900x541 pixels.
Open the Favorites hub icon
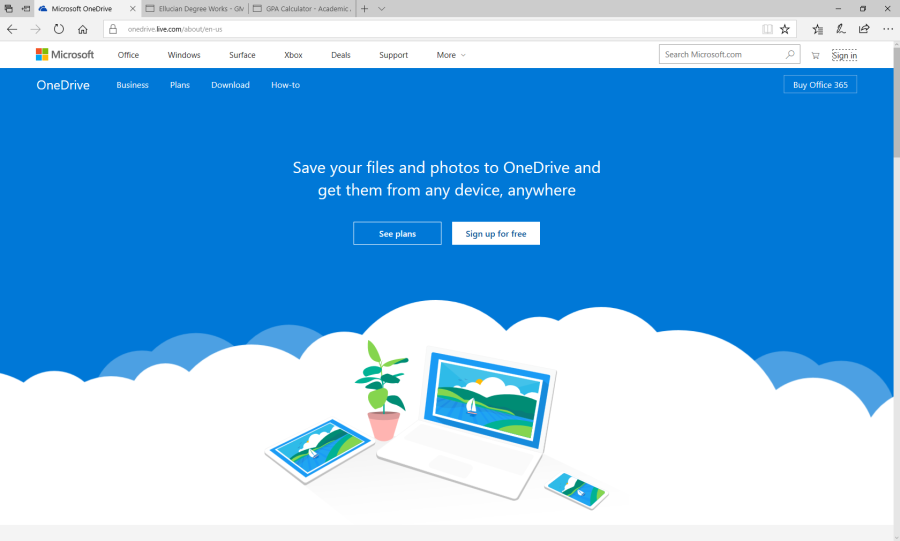point(818,29)
